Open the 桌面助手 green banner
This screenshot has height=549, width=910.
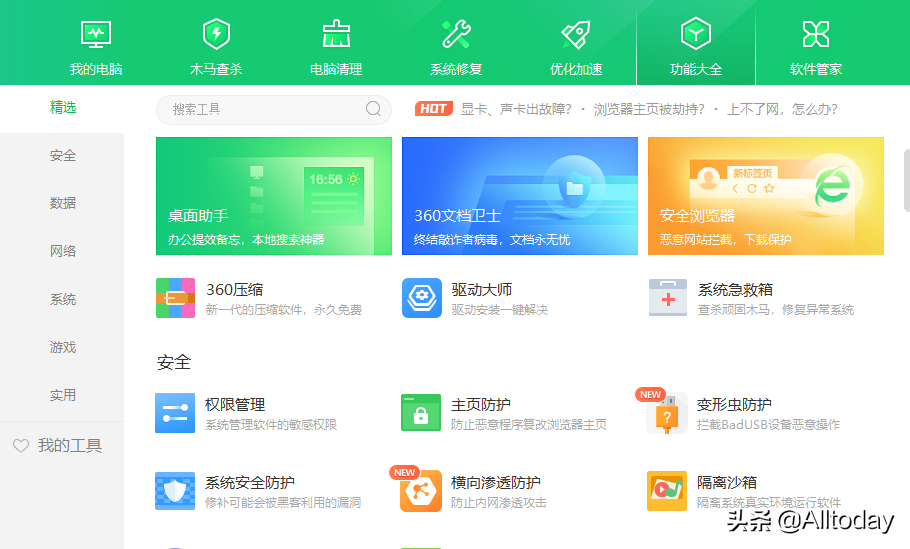tap(274, 196)
